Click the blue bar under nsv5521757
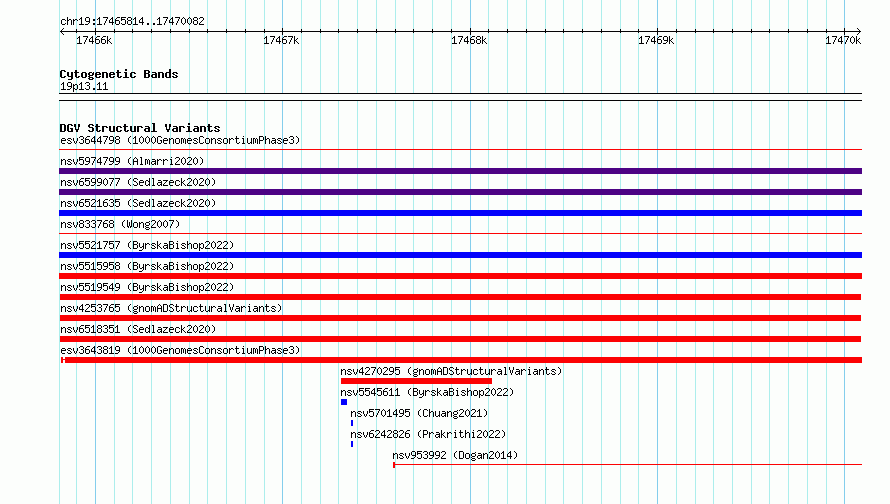Image resolution: width=890 pixels, height=504 pixels. (460, 255)
